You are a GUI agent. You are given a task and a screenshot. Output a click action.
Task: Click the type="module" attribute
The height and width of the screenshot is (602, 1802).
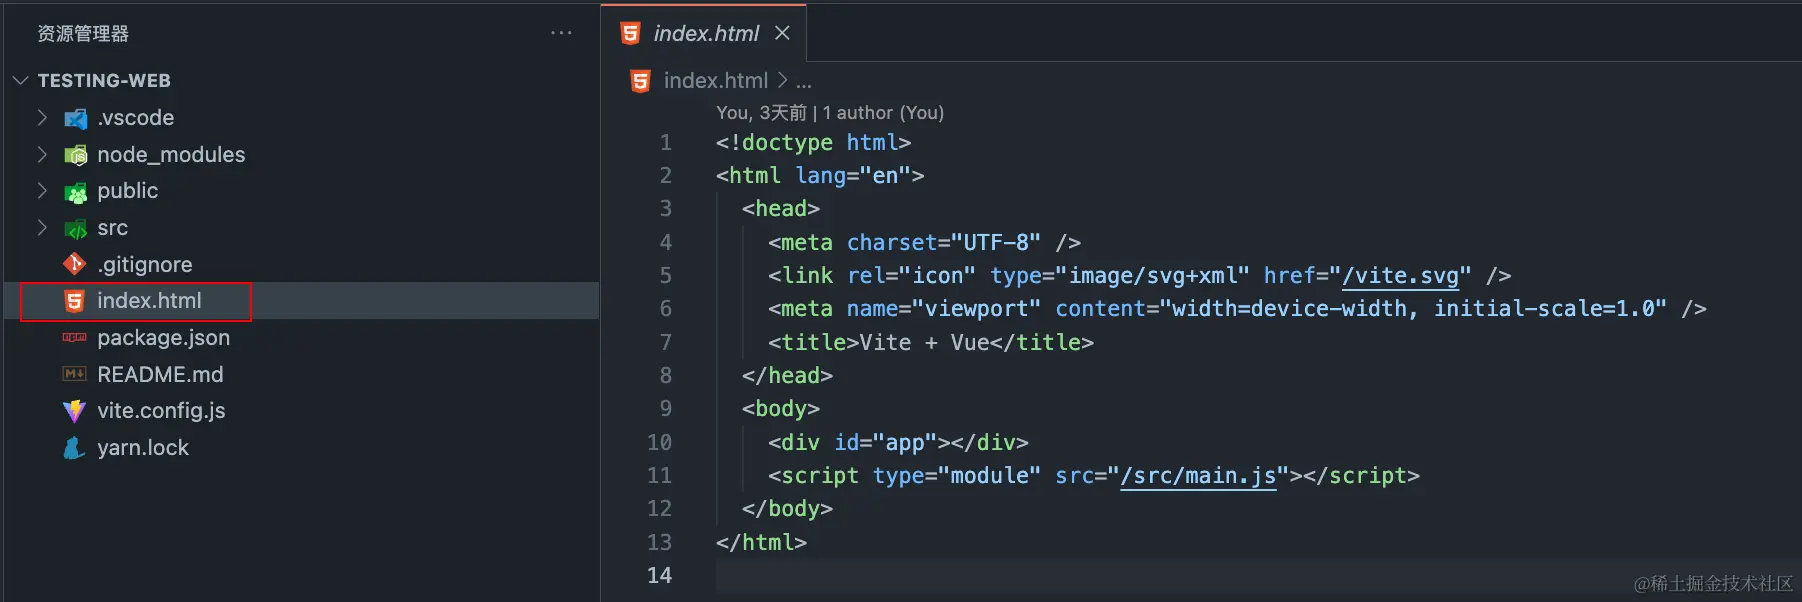pos(957,476)
